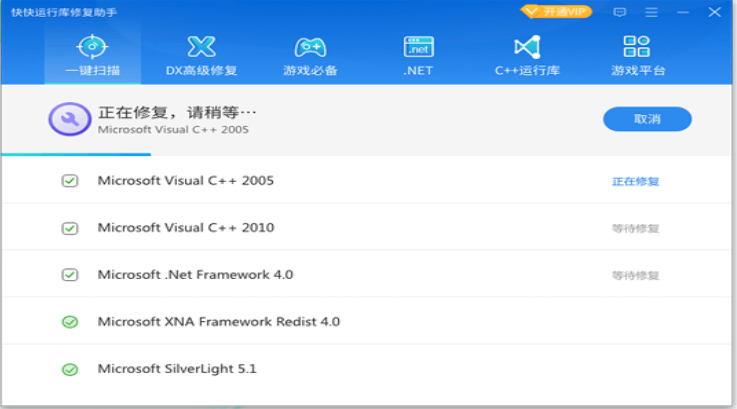Minimize the window
737x409 pixels.
[682, 12]
